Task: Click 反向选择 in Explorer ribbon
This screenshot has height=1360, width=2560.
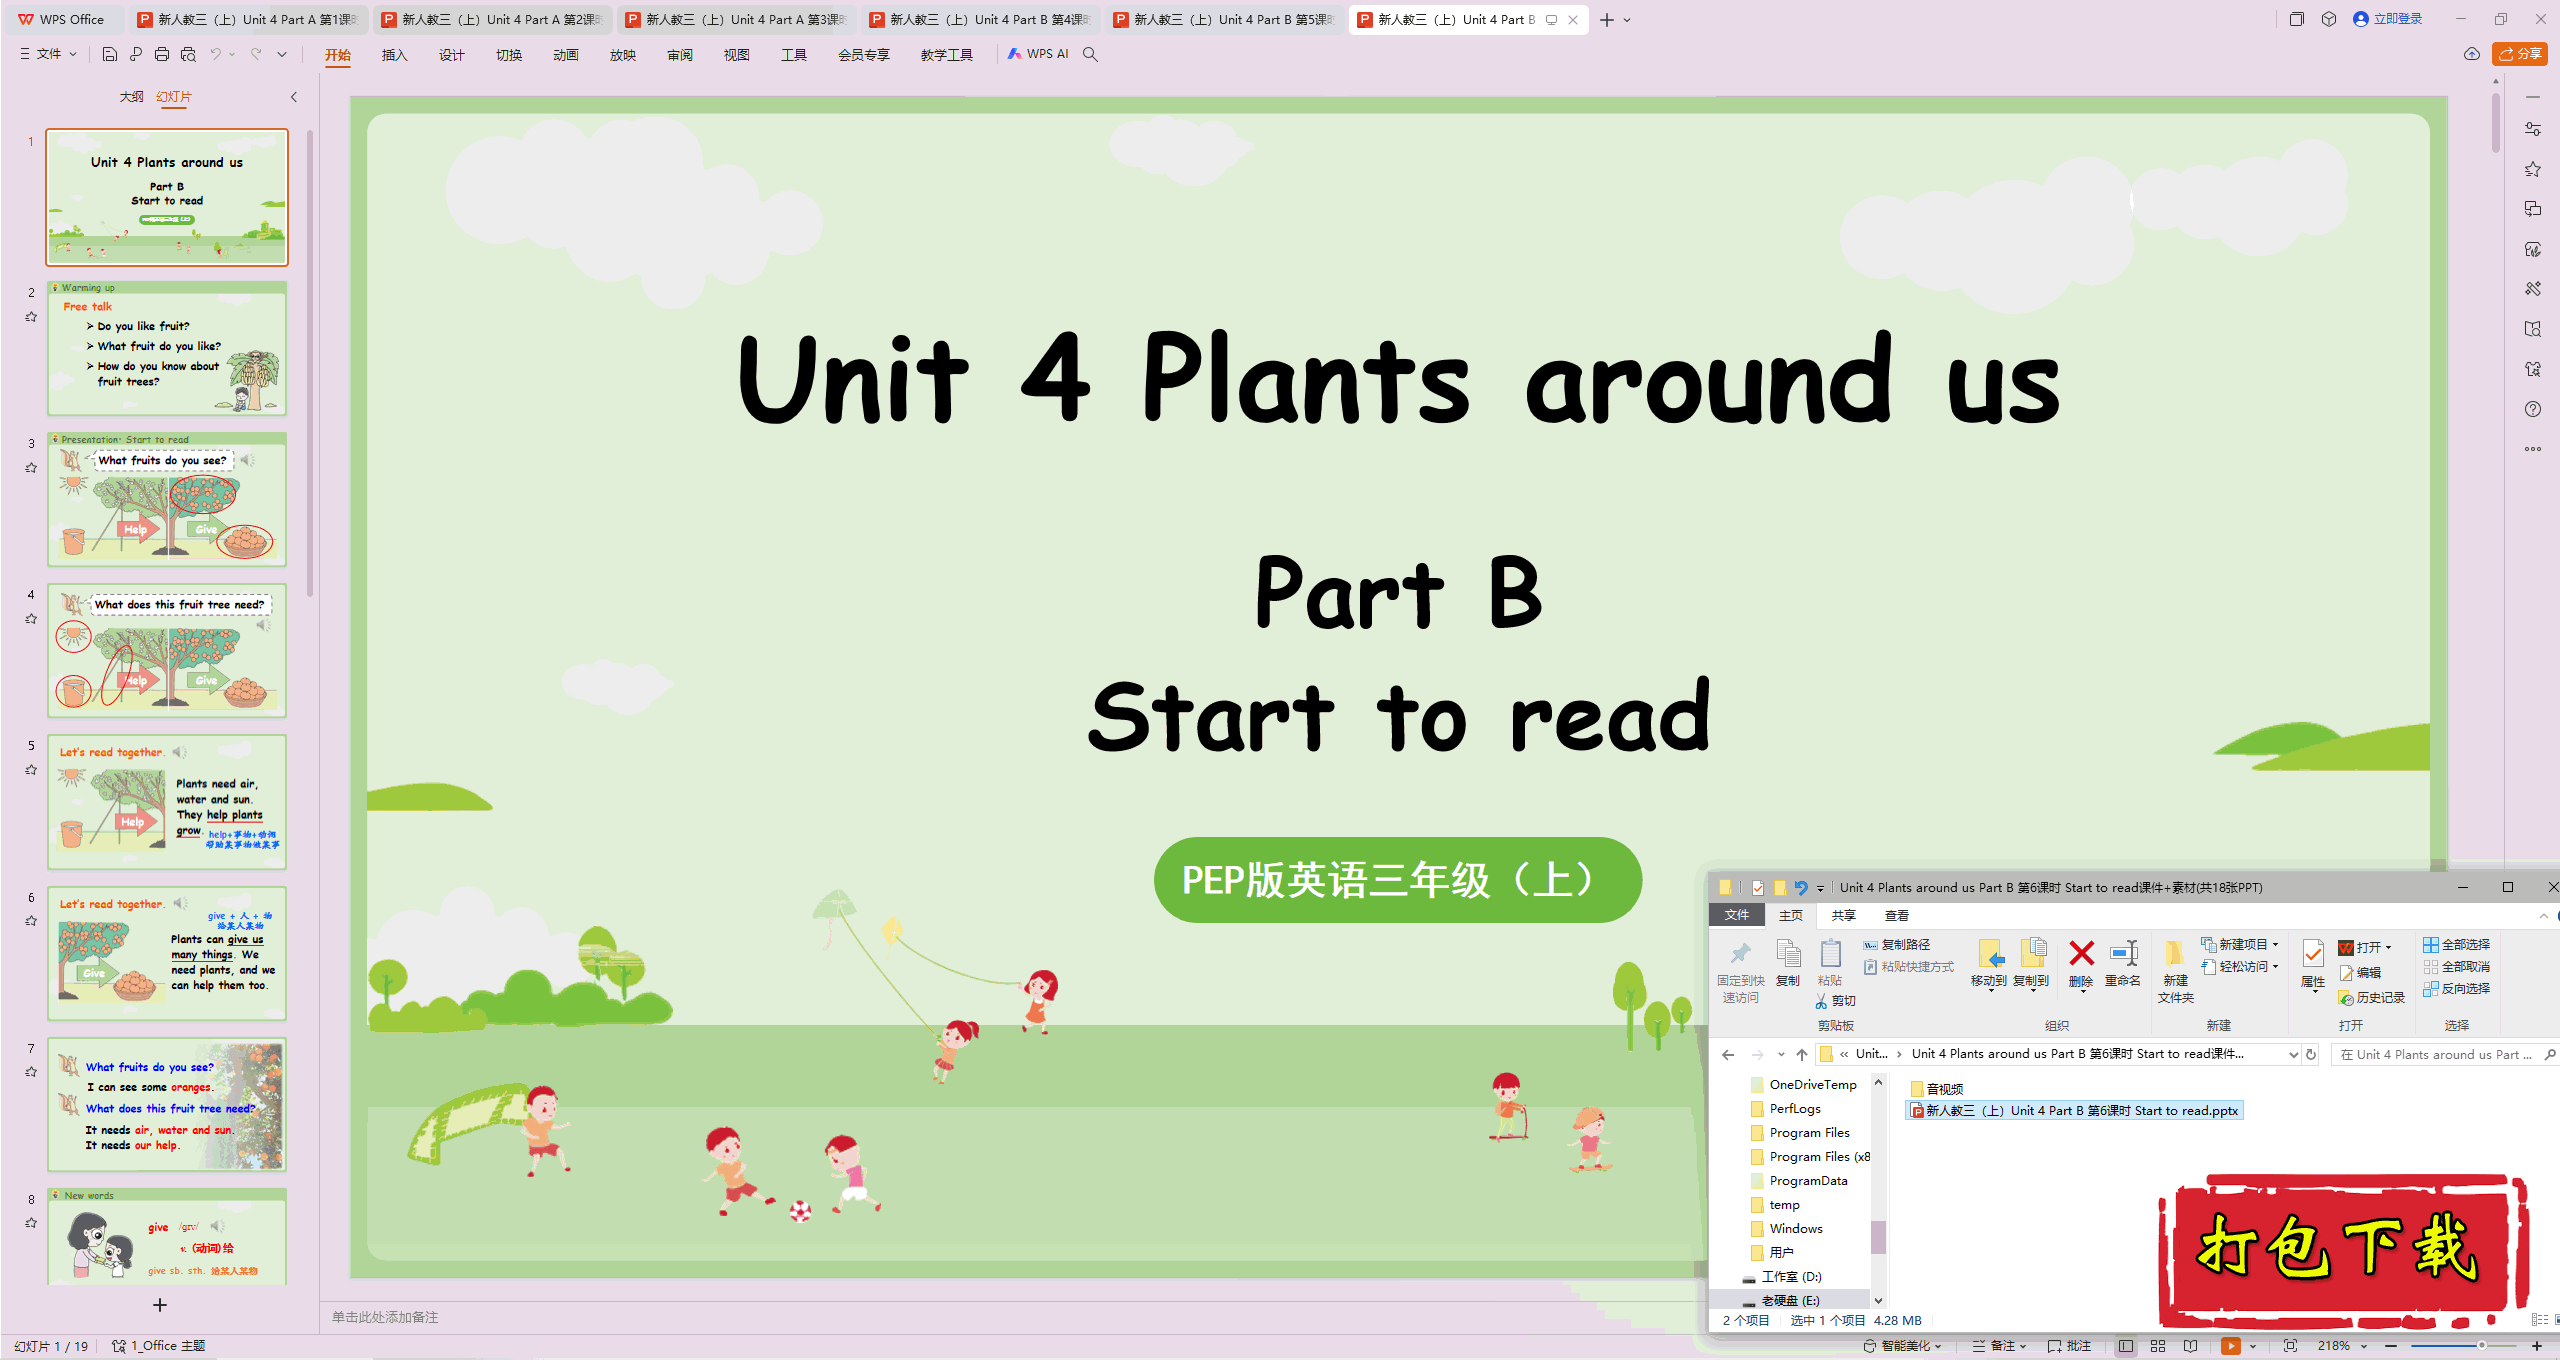Action: 2456,988
